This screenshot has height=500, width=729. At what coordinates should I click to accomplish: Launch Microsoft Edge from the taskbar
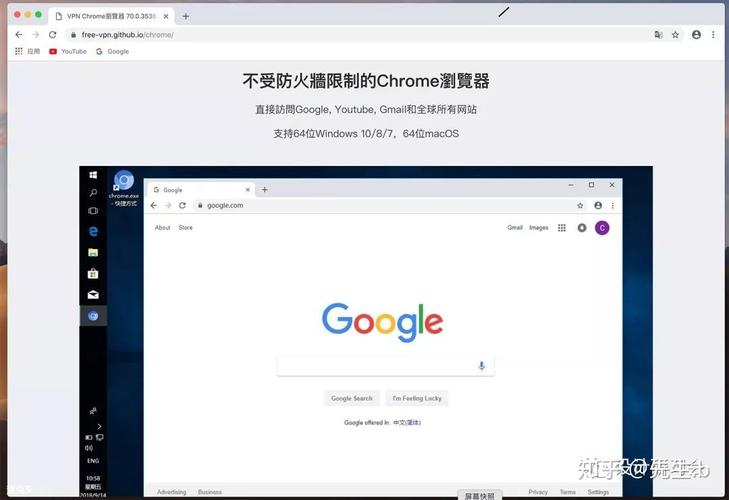pyautogui.click(x=93, y=231)
